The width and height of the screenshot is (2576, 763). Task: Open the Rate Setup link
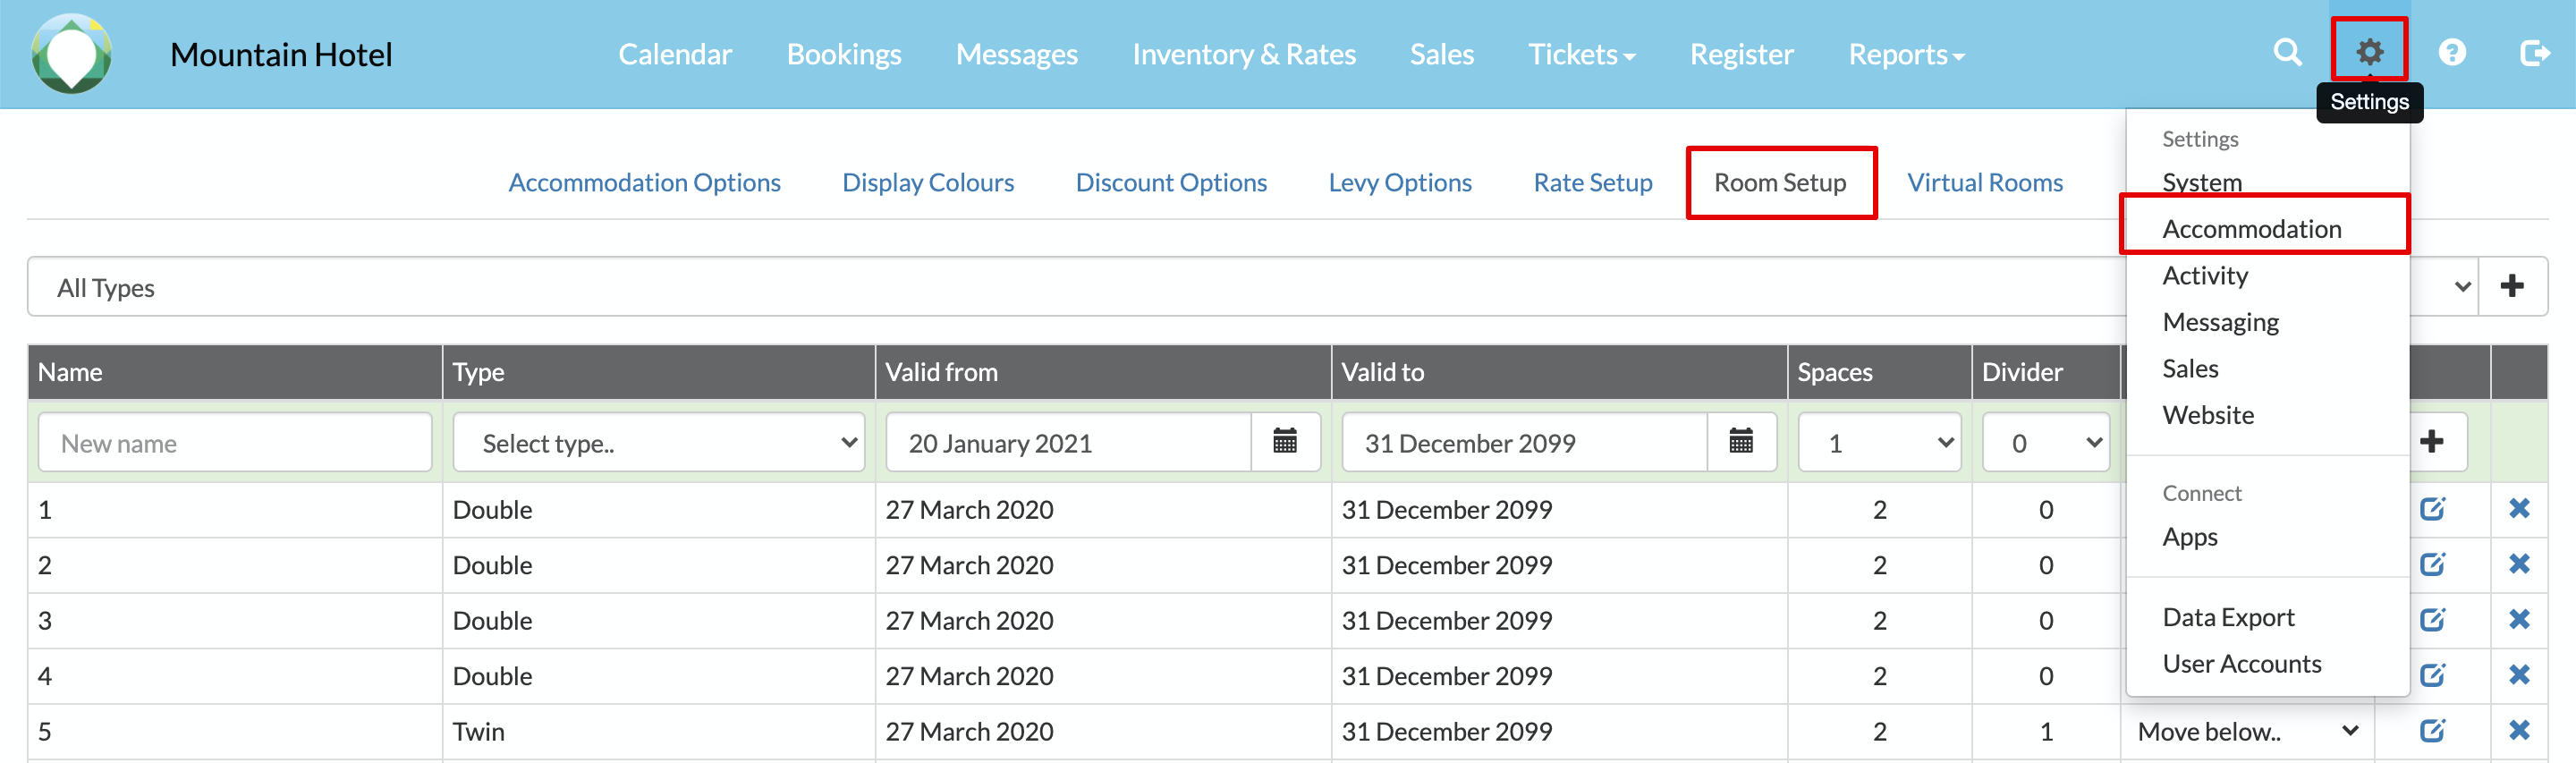click(1592, 183)
